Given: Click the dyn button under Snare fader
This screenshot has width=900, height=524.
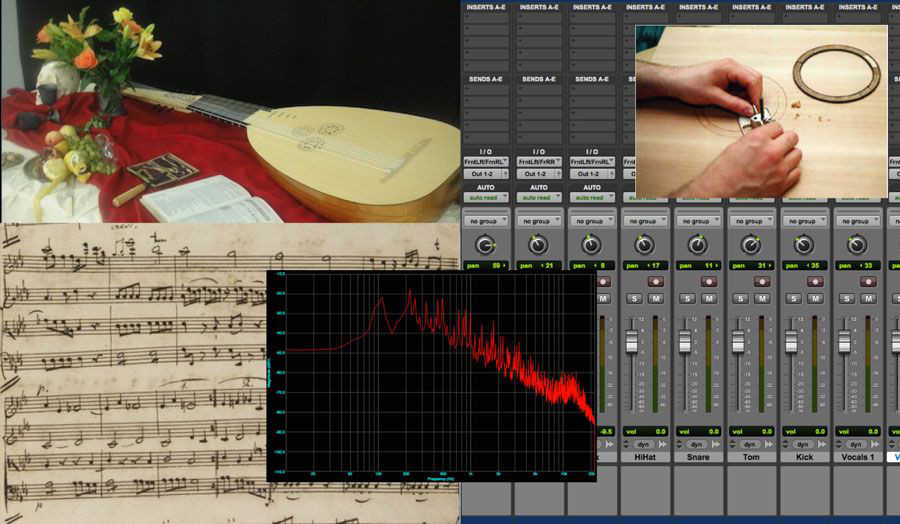Looking at the screenshot, I should click(697, 444).
